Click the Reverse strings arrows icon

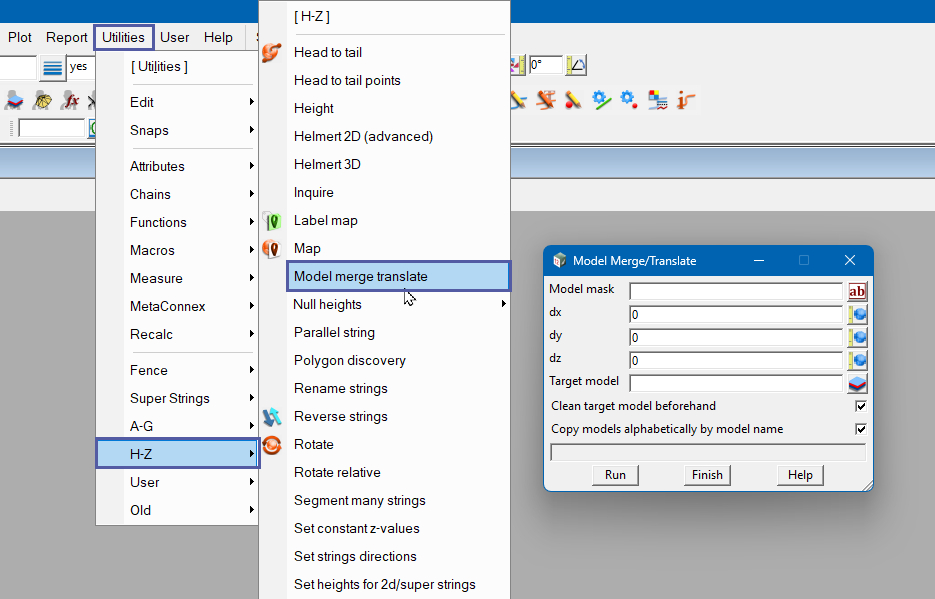click(271, 416)
